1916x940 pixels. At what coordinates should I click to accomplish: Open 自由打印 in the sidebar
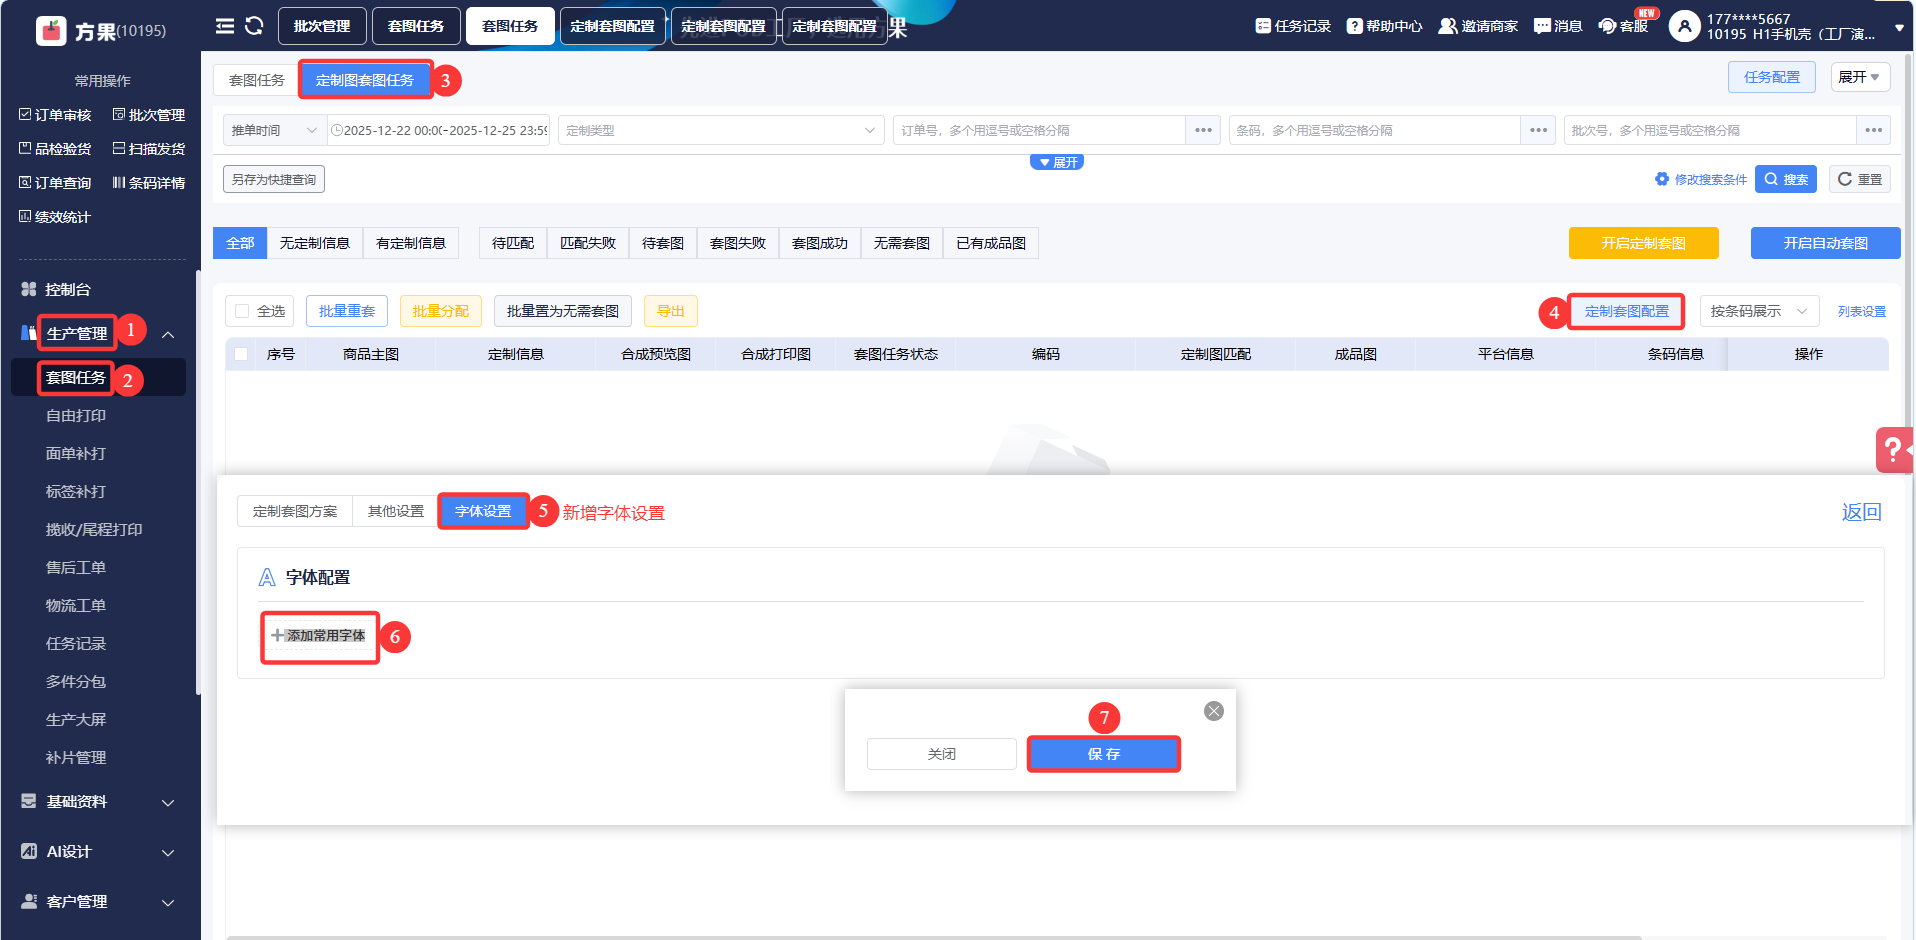pyautogui.click(x=76, y=415)
